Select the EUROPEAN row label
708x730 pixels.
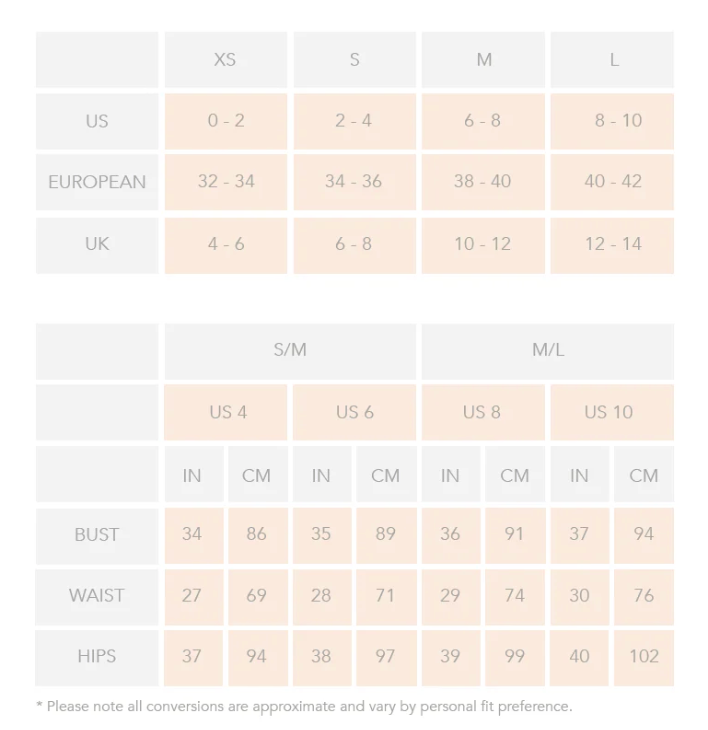coord(97,182)
